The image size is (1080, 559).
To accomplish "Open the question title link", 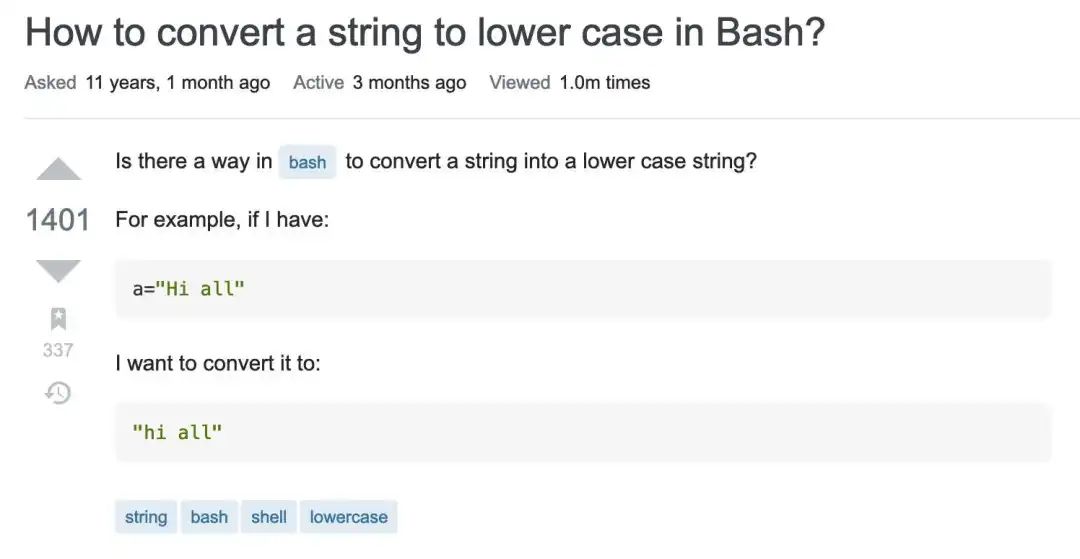I will point(425,34).
